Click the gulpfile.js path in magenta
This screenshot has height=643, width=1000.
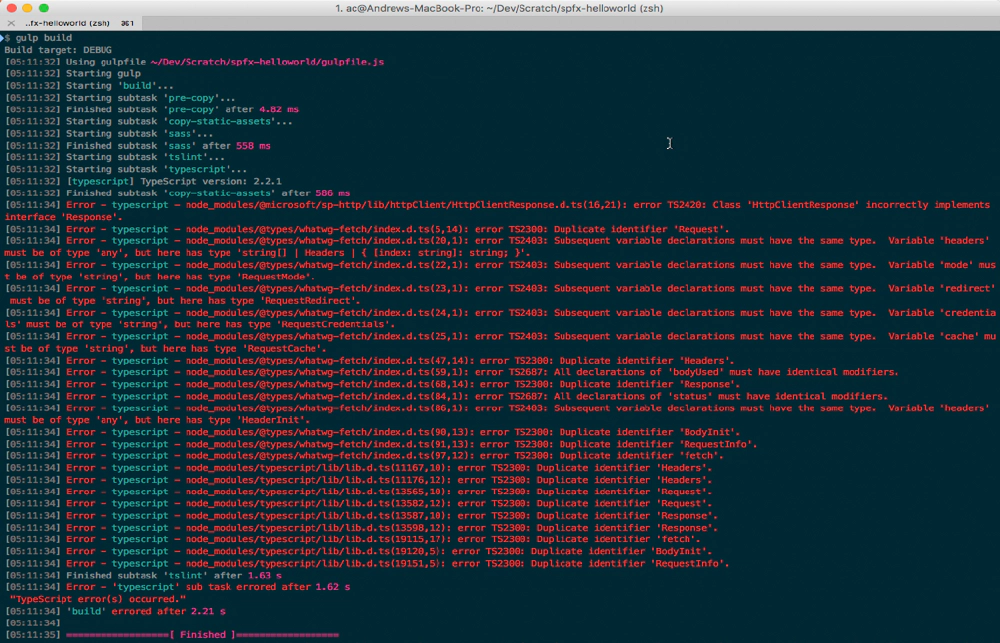click(267, 62)
